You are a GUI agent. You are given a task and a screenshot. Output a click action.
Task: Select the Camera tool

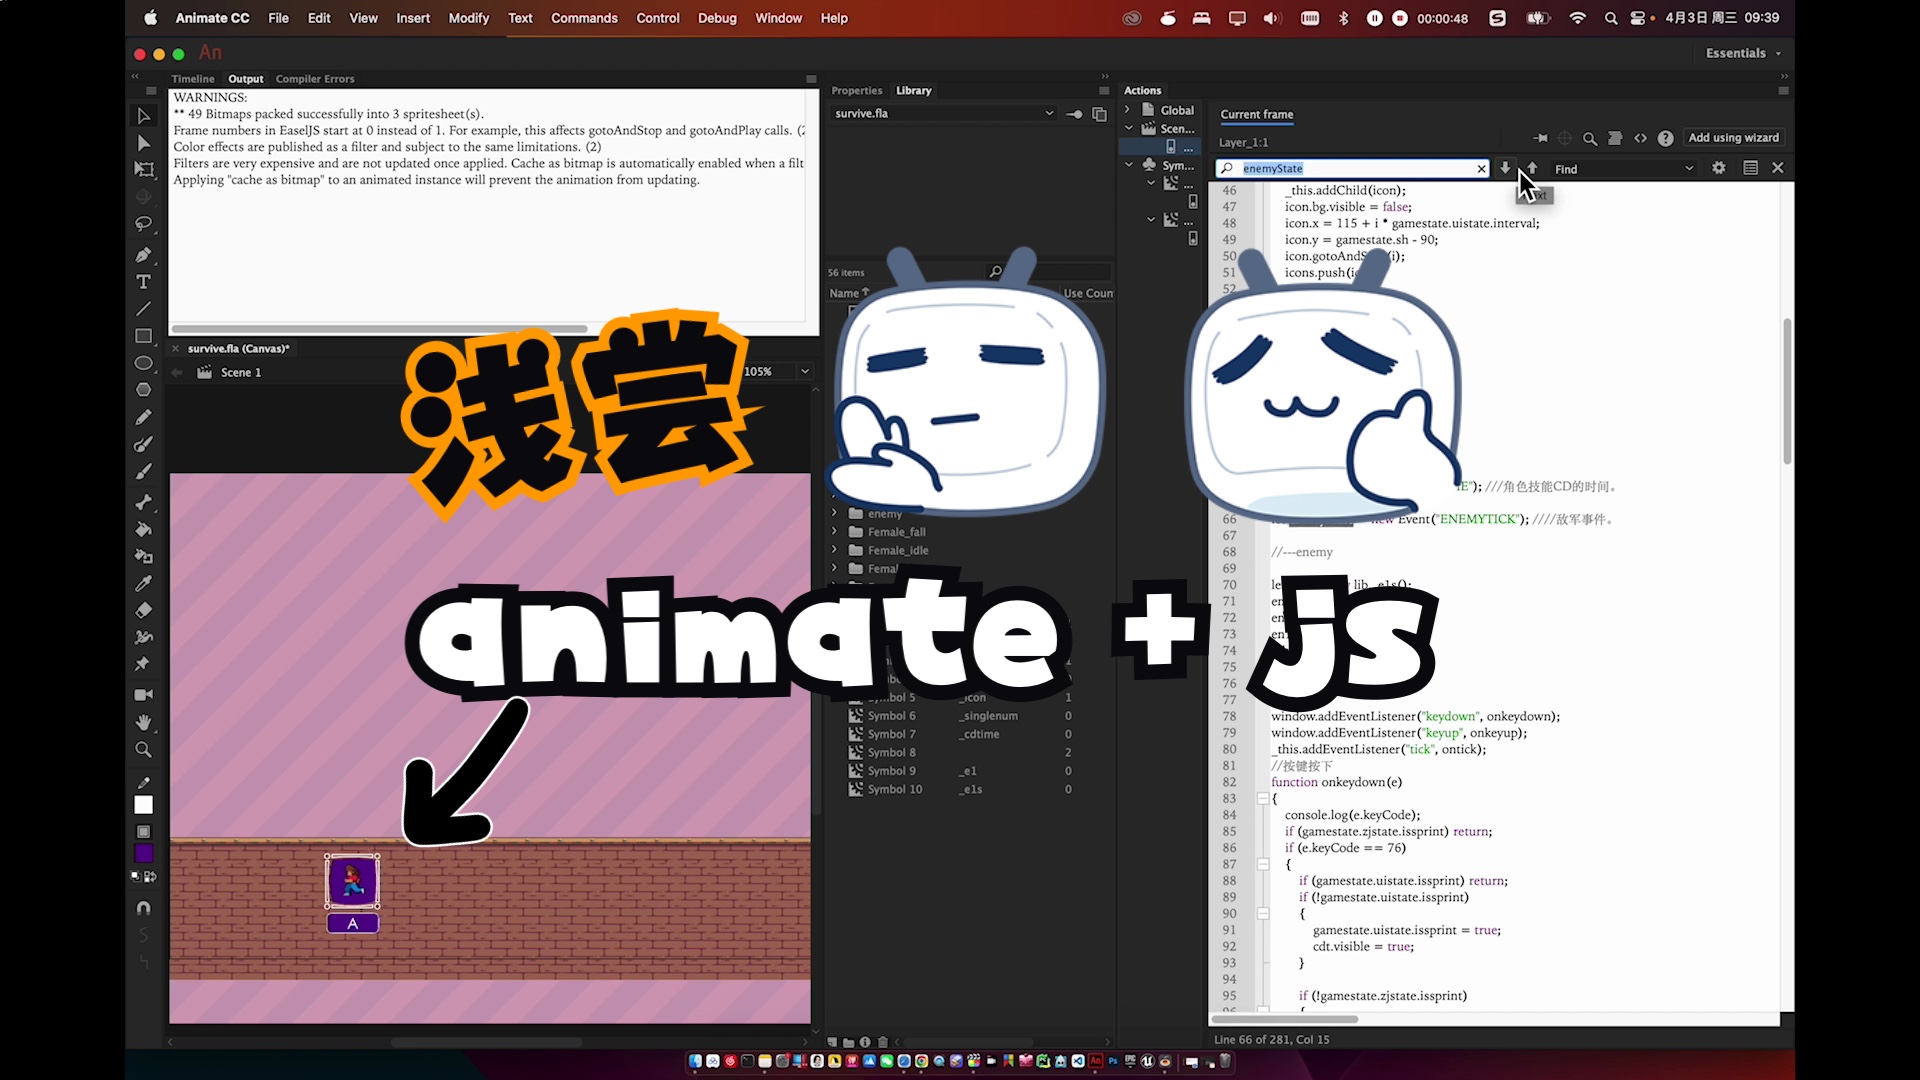[143, 695]
